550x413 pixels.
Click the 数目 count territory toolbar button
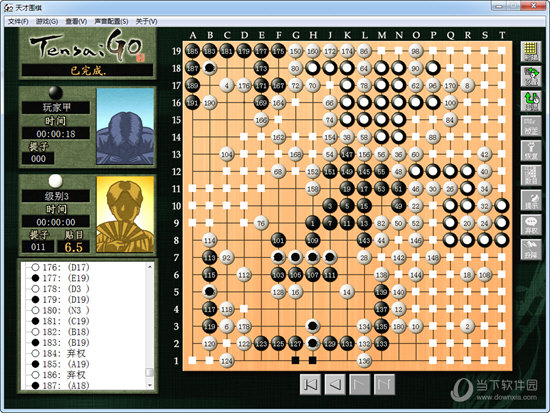point(531,176)
